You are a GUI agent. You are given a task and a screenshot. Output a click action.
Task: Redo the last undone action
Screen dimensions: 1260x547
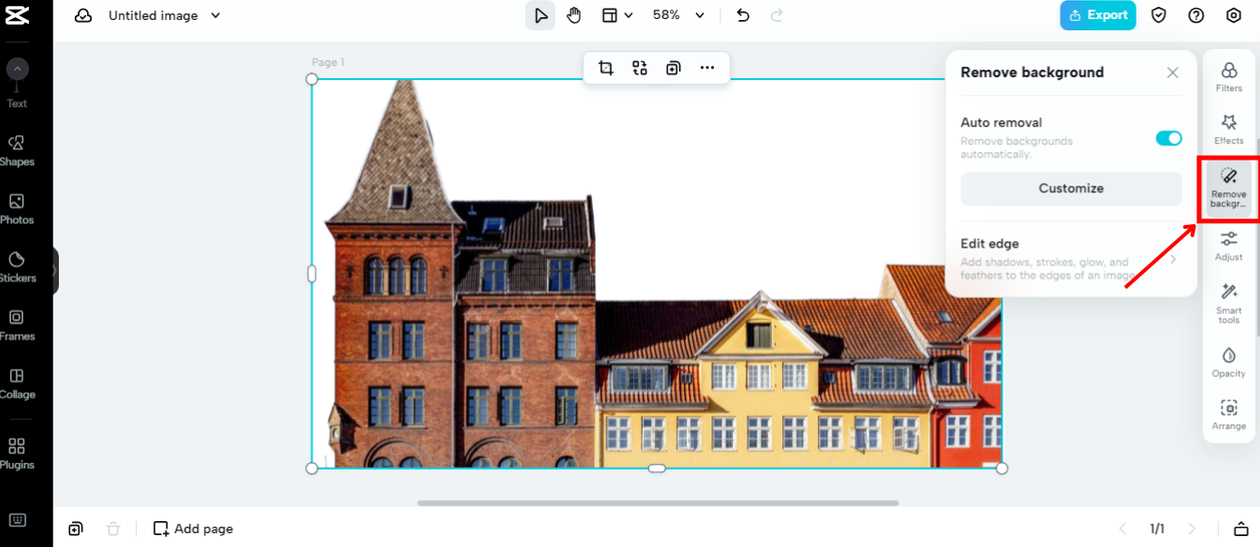777,15
